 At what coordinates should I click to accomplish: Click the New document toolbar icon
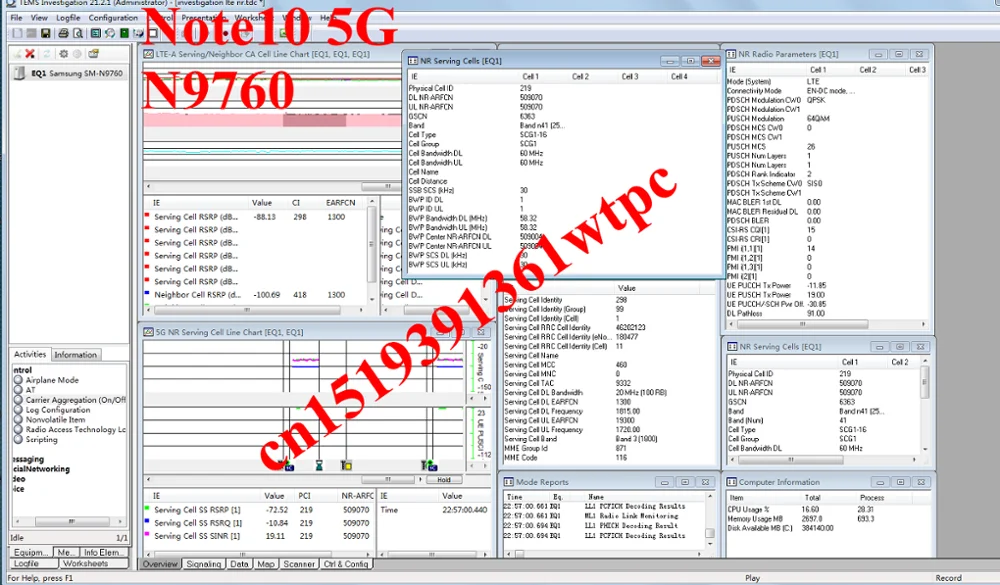[x=17, y=33]
